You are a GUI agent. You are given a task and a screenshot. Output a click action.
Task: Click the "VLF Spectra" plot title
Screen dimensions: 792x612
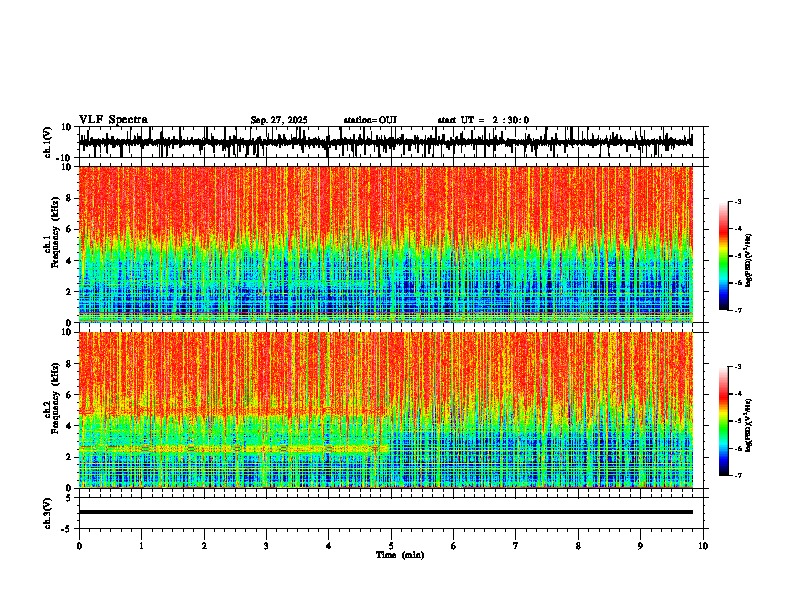113,120
